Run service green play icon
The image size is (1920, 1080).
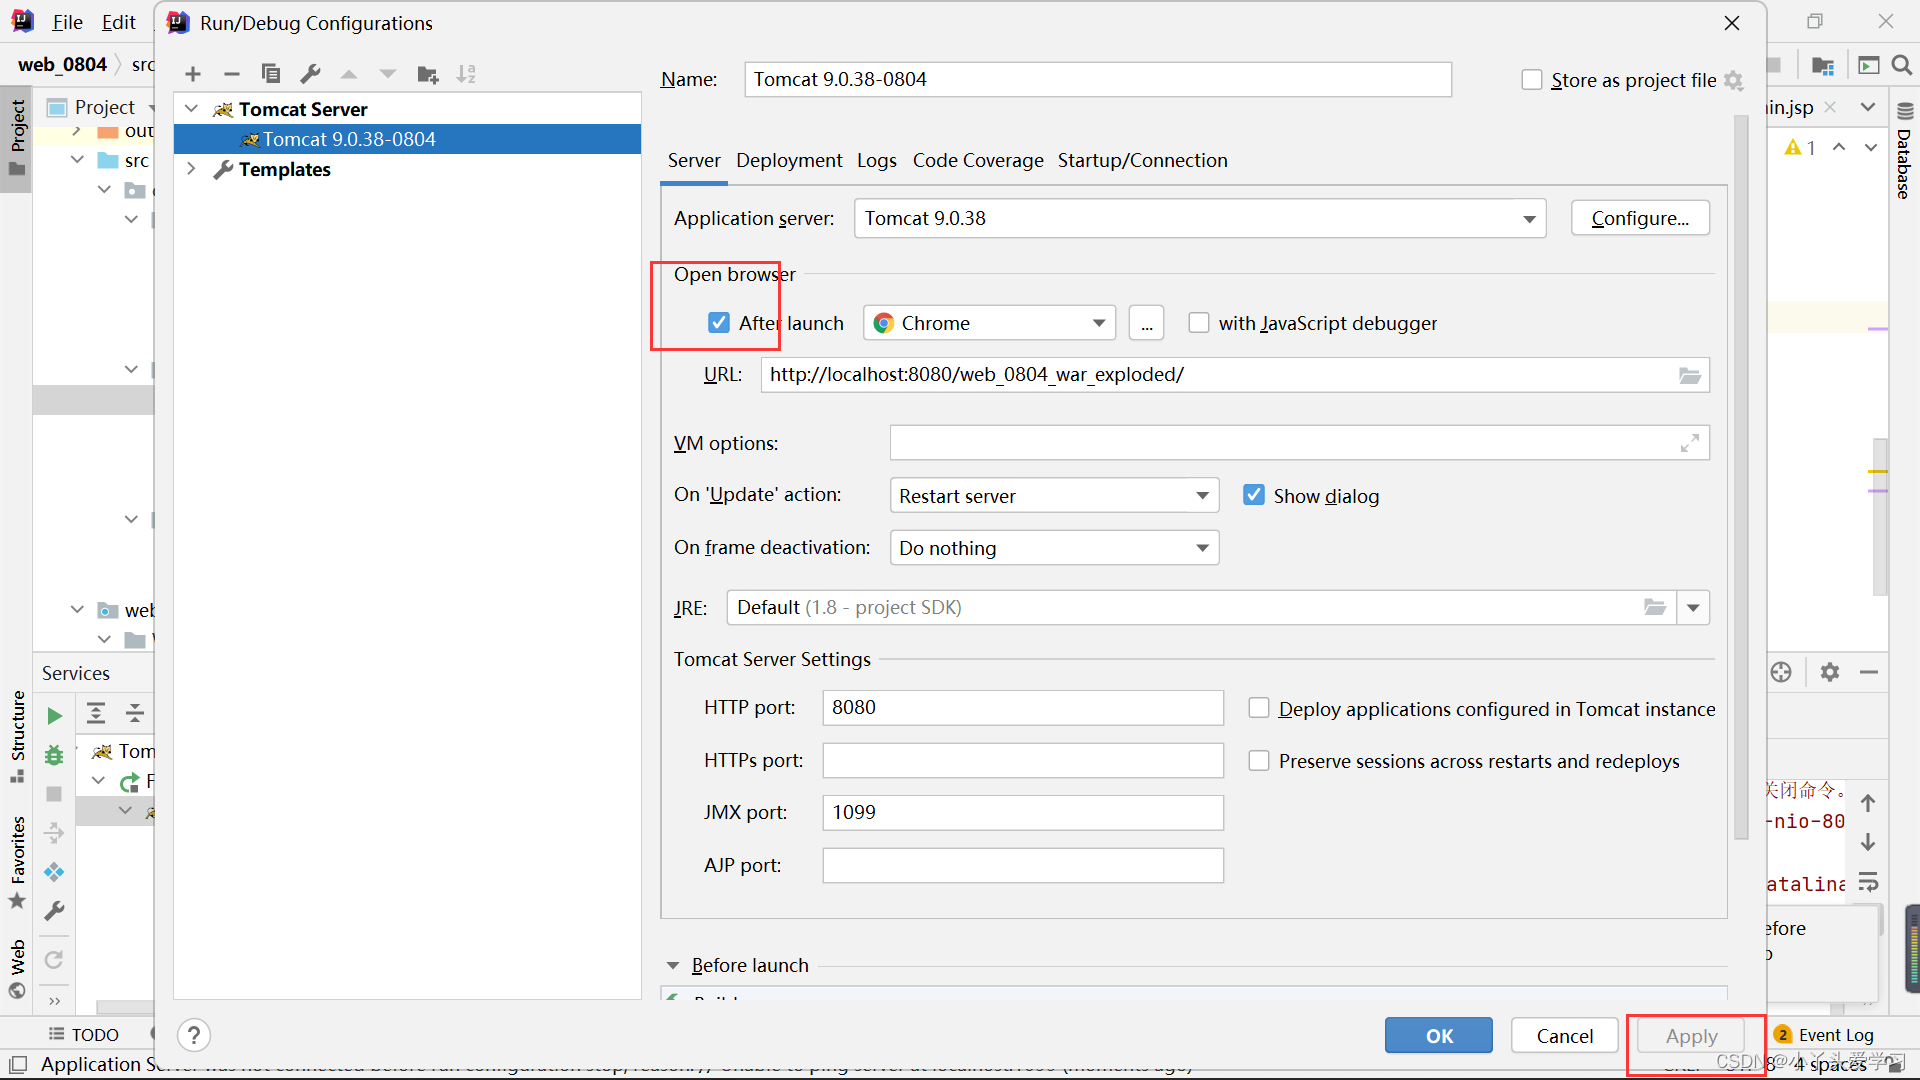[x=55, y=716]
